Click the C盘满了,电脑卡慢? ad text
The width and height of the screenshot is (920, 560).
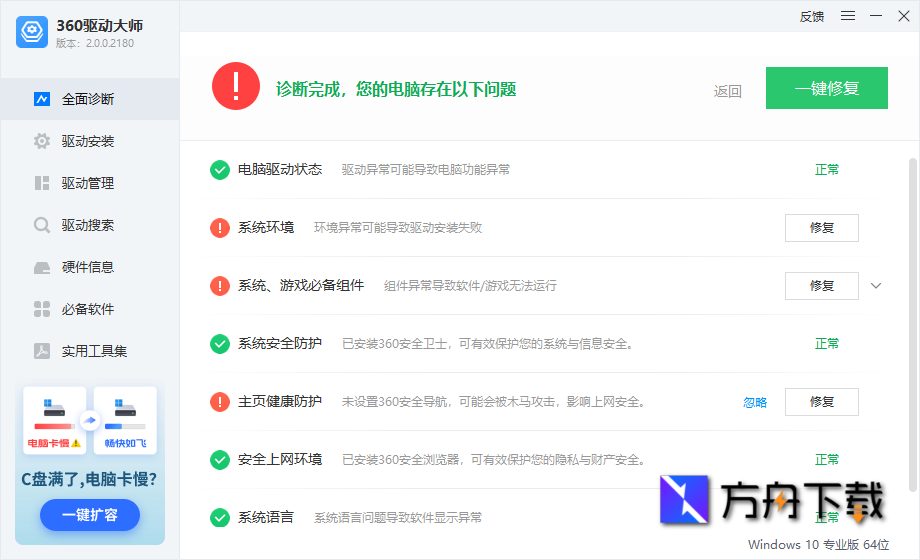89,480
